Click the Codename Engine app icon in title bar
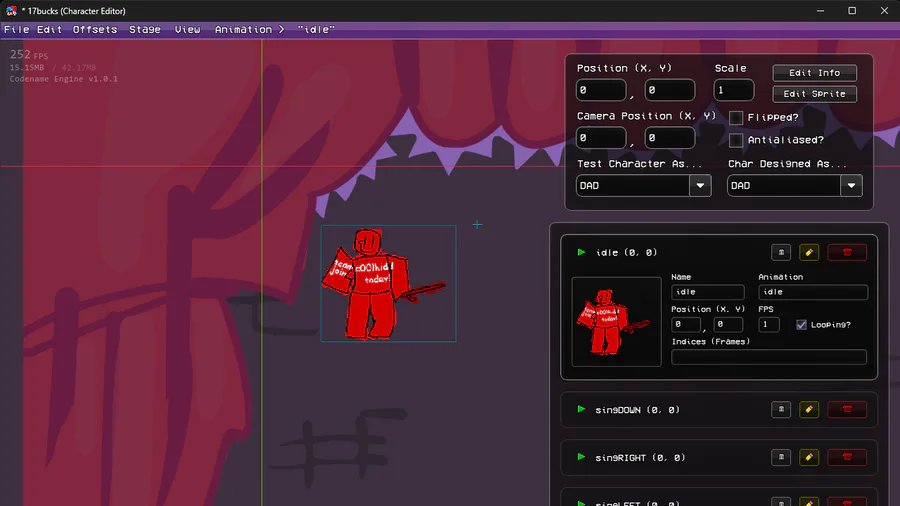Image resolution: width=900 pixels, height=506 pixels. tap(11, 11)
